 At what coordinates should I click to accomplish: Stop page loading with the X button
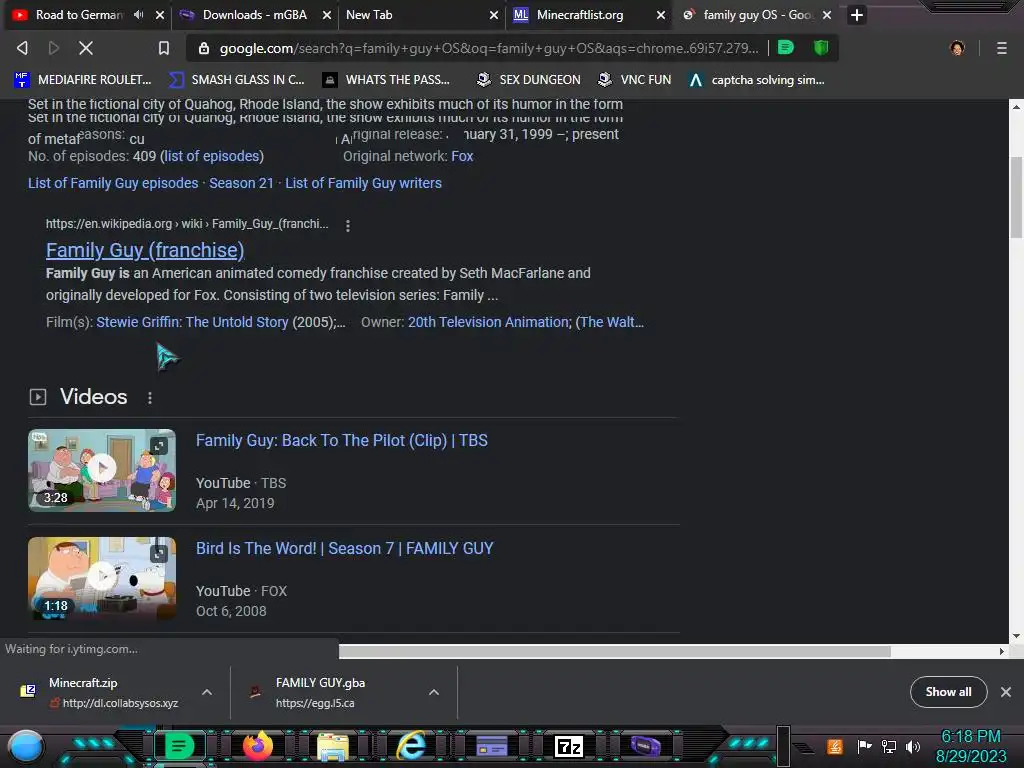point(86,48)
